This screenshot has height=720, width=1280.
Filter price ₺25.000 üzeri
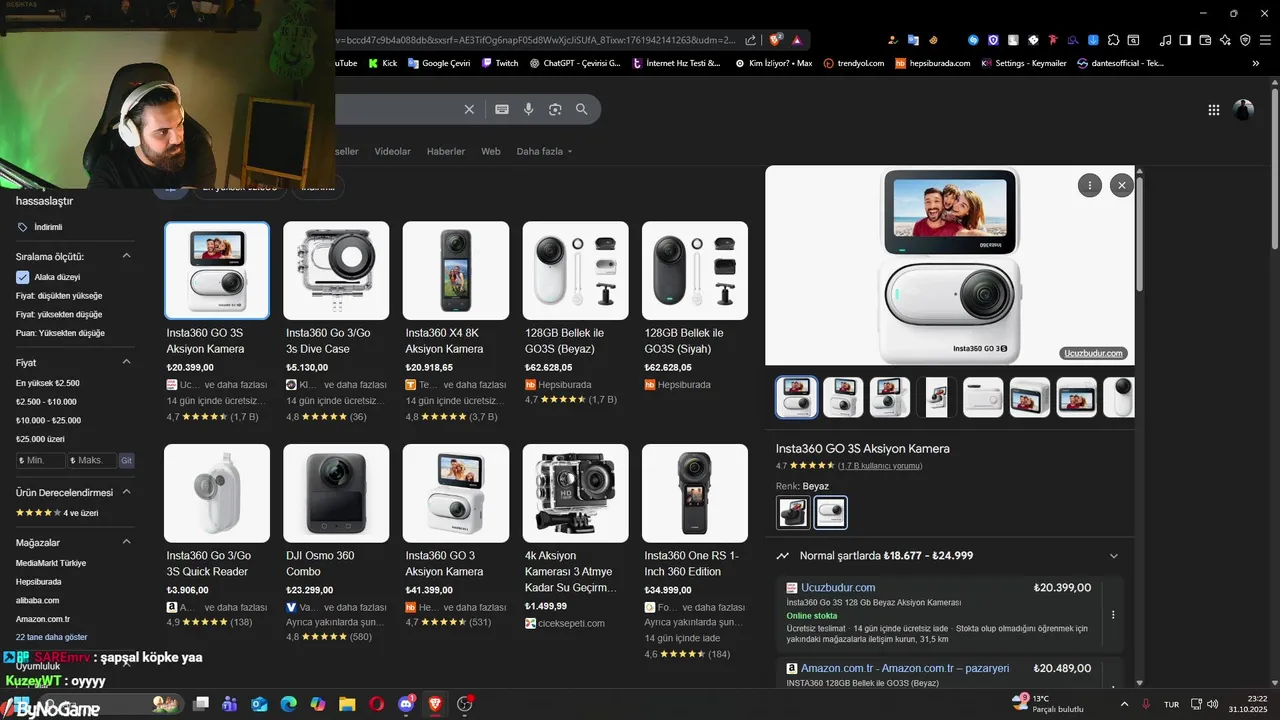[x=40, y=439]
